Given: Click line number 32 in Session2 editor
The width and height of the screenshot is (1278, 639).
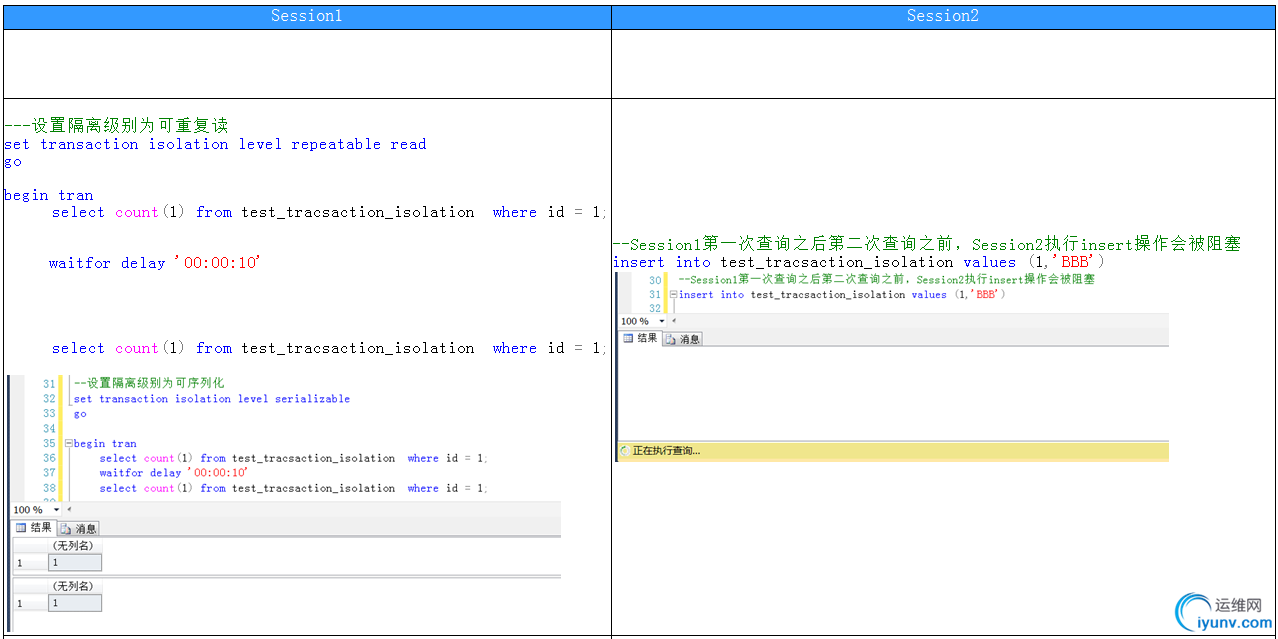Looking at the screenshot, I should point(655,309).
